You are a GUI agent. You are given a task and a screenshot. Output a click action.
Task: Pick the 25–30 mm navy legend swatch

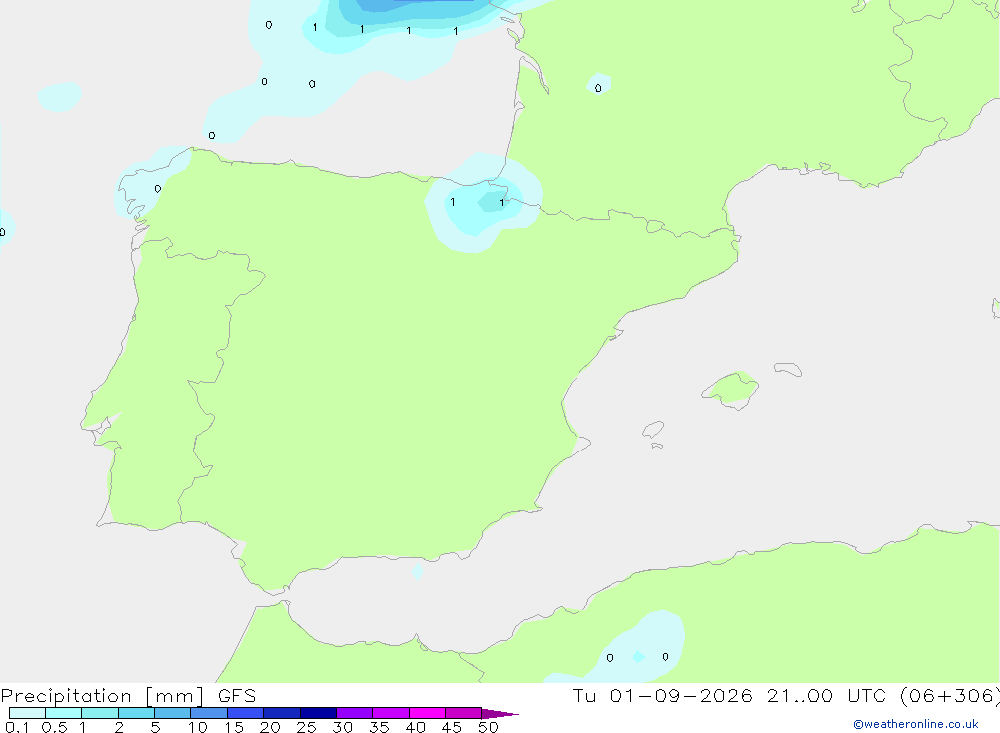[318, 713]
